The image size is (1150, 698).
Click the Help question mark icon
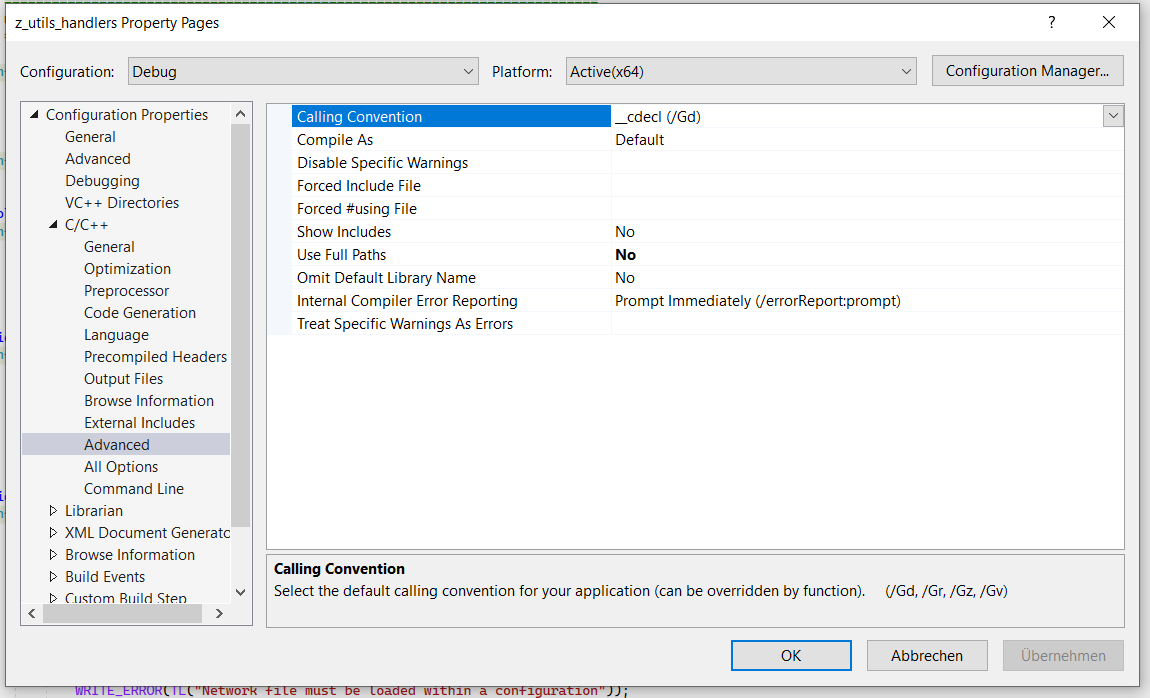pos(1051,22)
